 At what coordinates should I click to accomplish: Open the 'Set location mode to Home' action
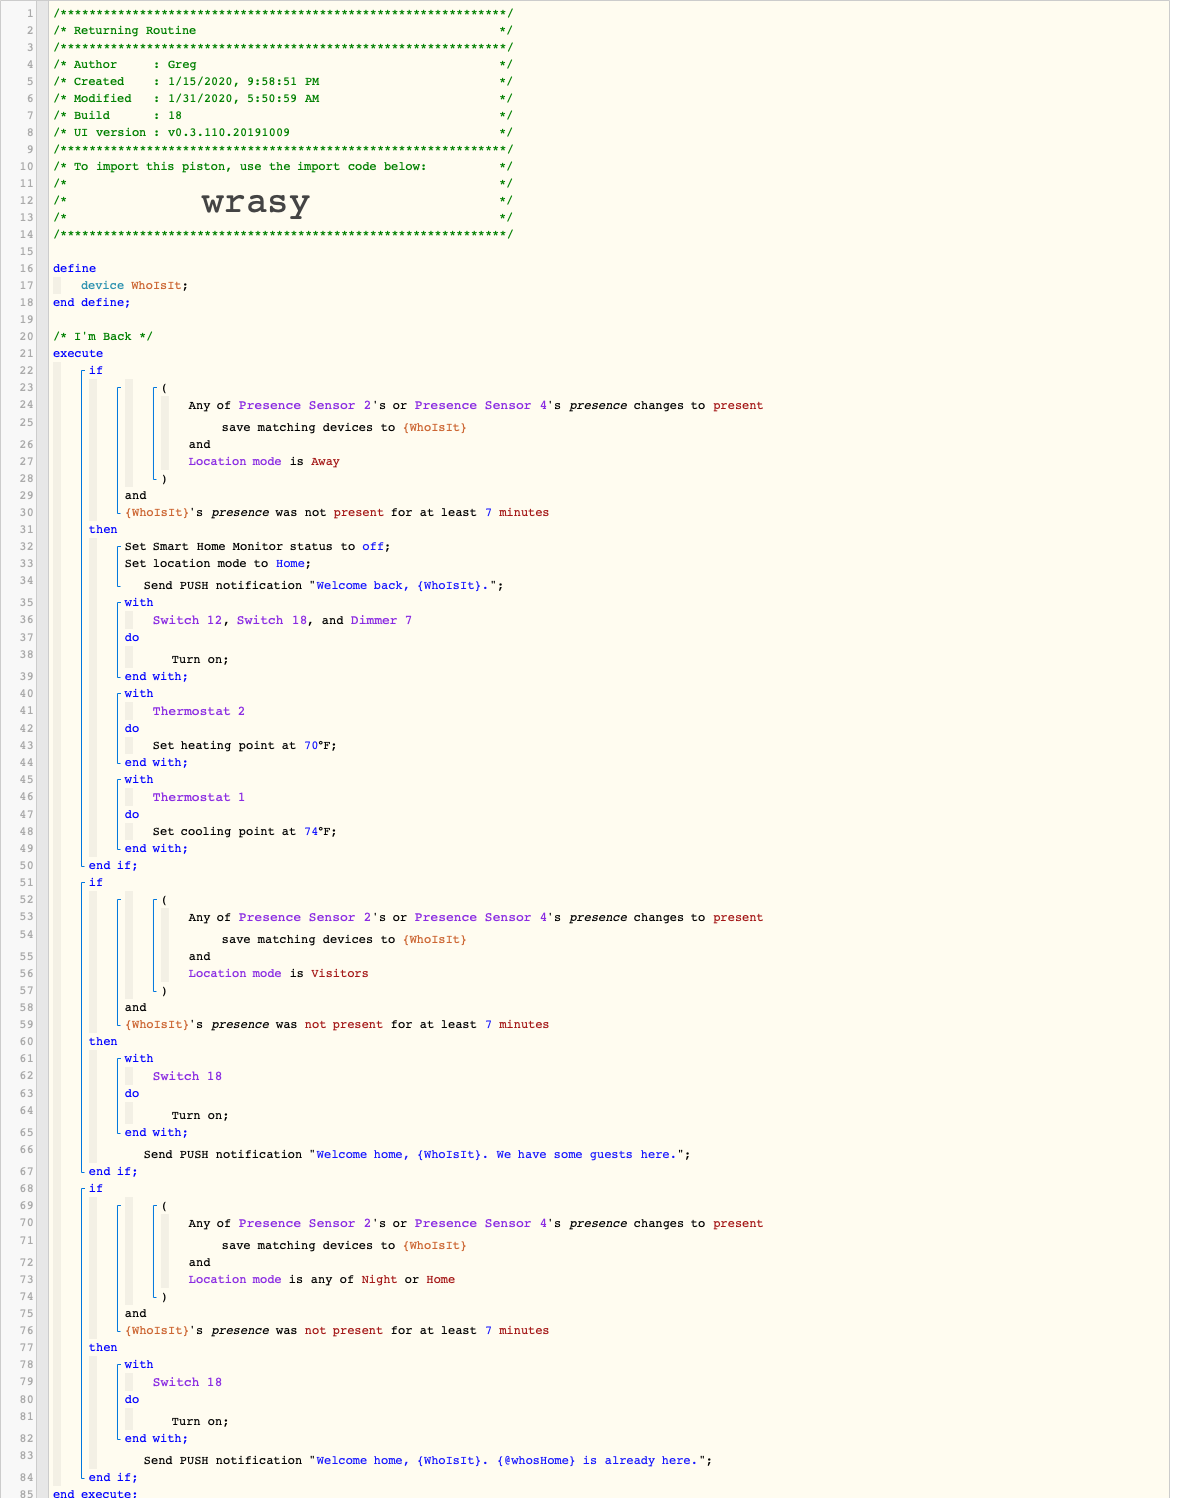click(x=218, y=564)
